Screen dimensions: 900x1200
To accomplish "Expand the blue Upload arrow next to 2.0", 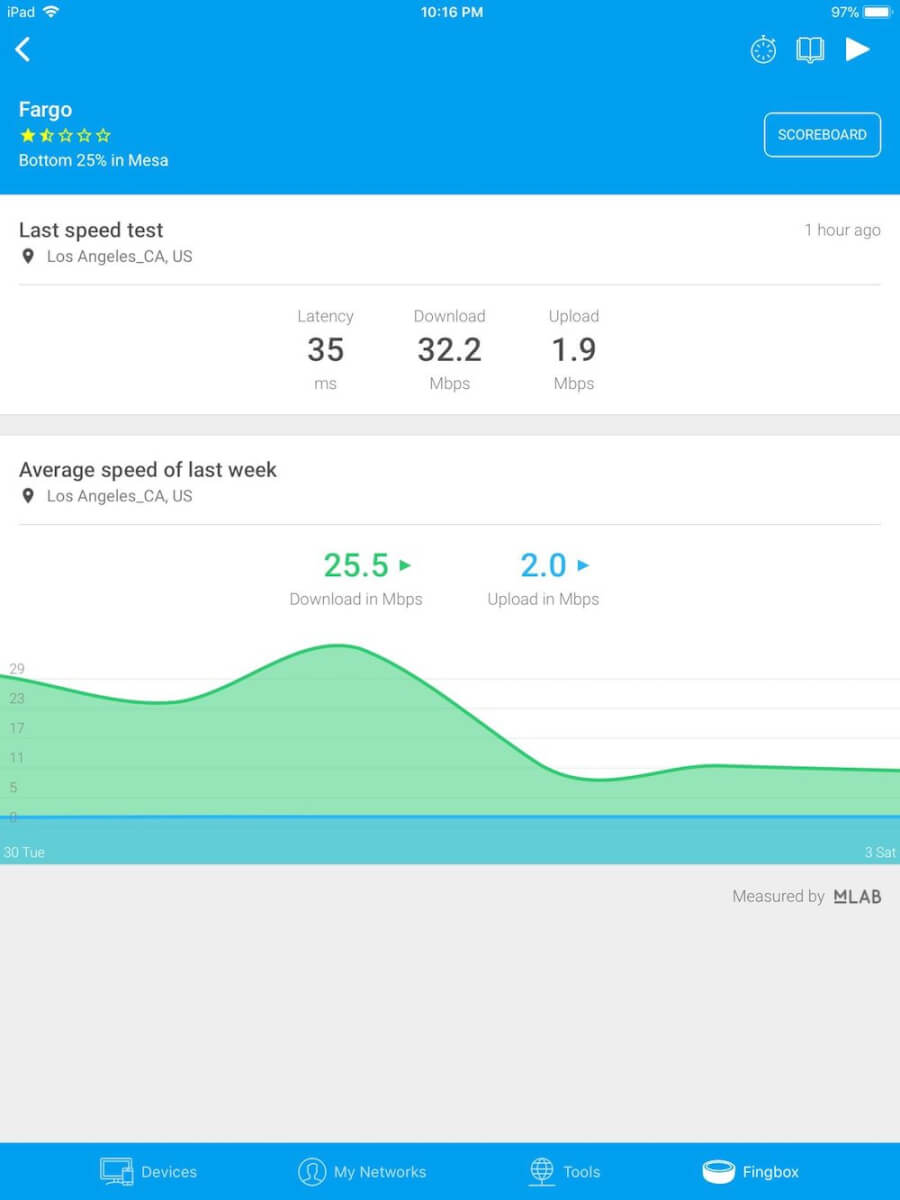I will 583,565.
